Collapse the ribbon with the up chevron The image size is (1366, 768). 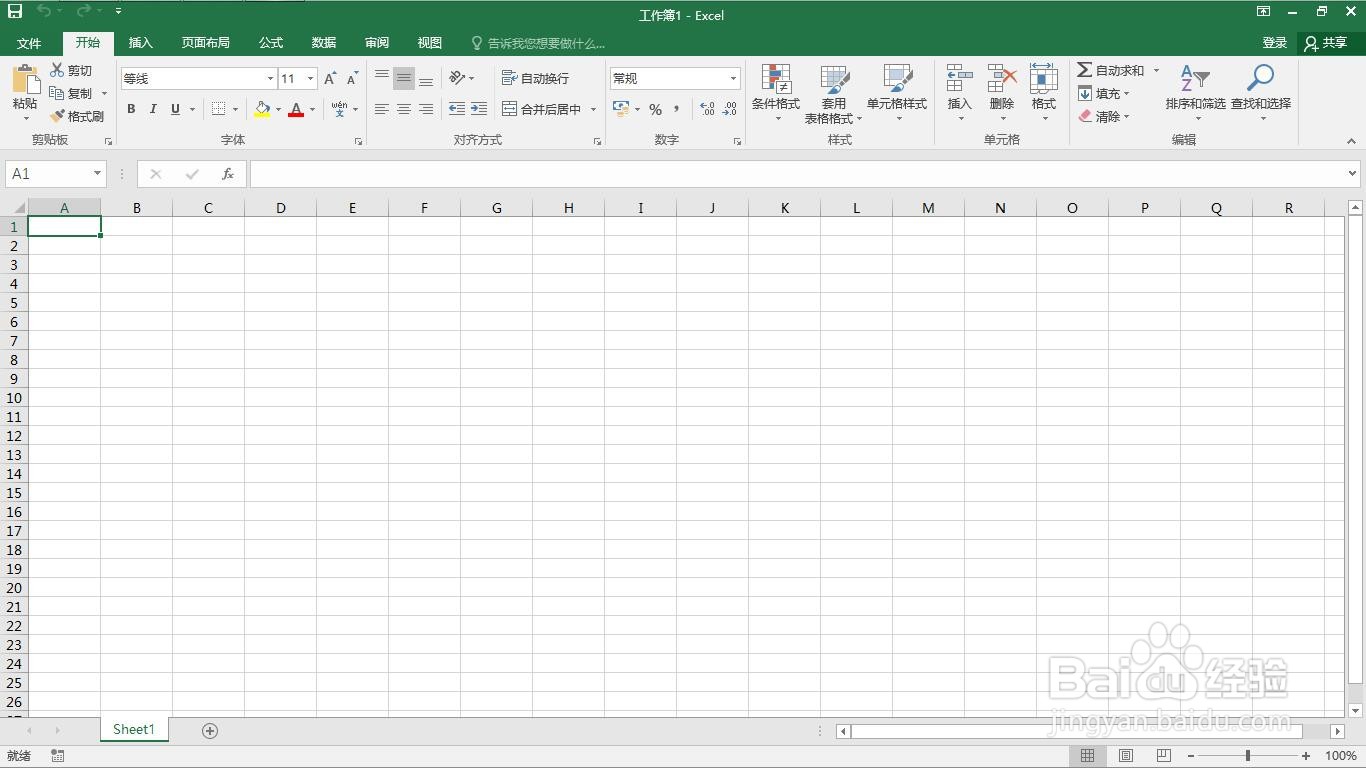coord(1352,141)
